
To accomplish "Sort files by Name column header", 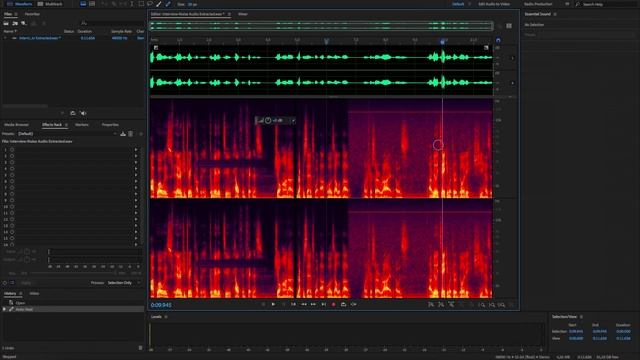I will point(10,31).
